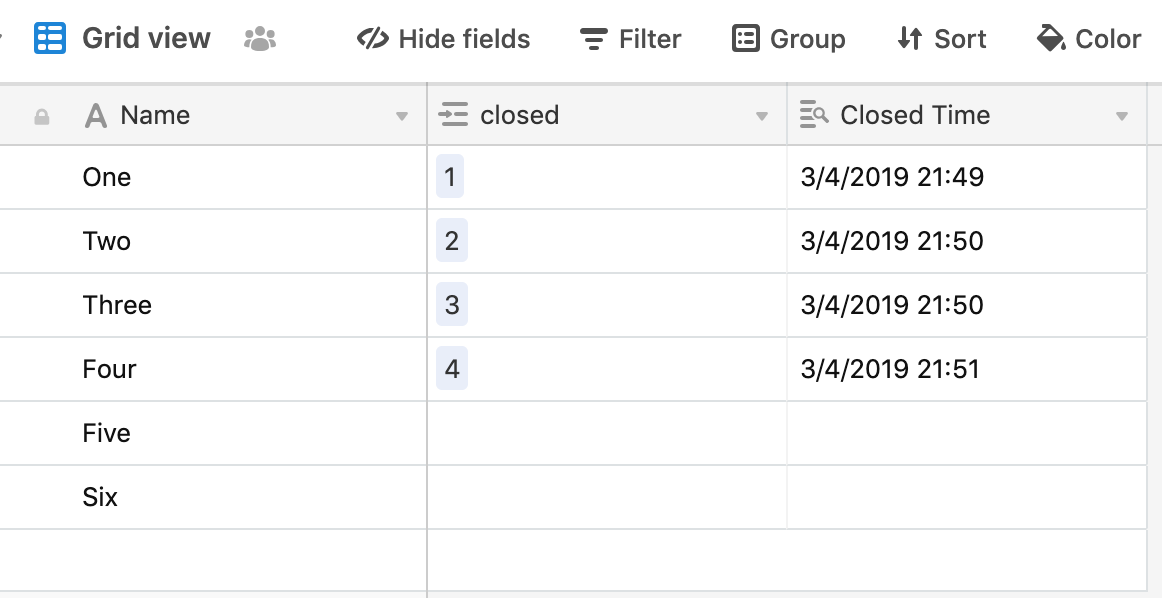Screen dimensions: 1162x598
Task: Click the linked record icon on closed
Action: (453, 115)
